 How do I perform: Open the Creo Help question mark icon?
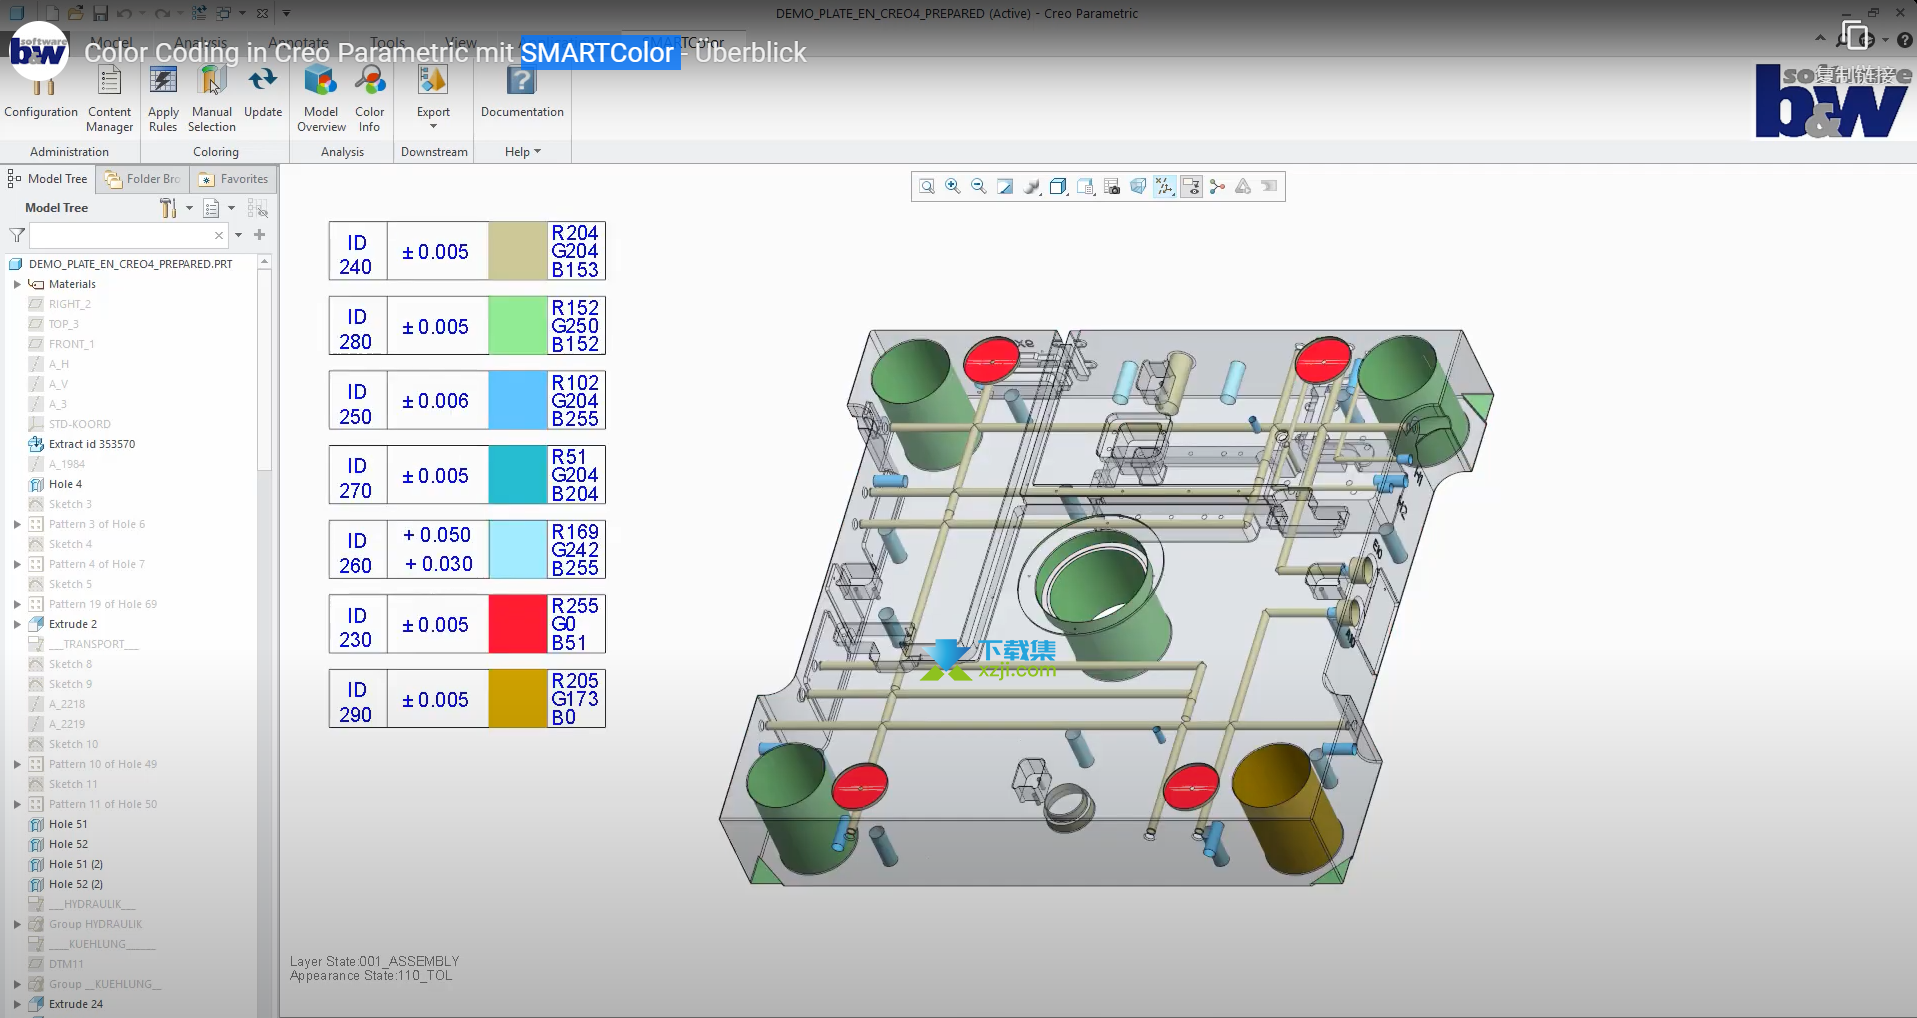click(x=1904, y=40)
